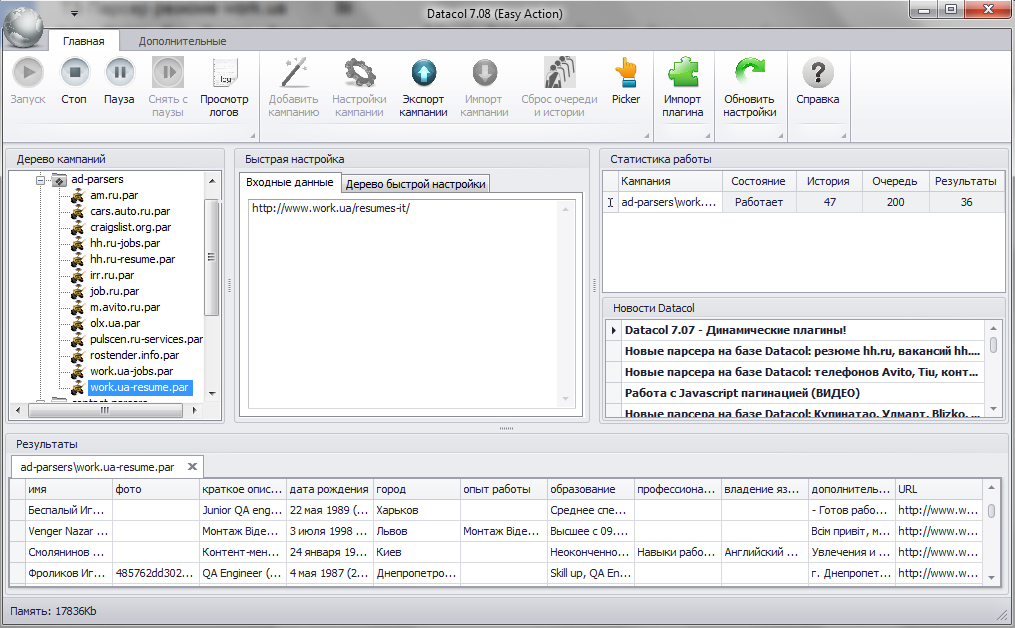
Task: Expand the Datacol 7.07 news item arrow
Action: tap(614, 330)
